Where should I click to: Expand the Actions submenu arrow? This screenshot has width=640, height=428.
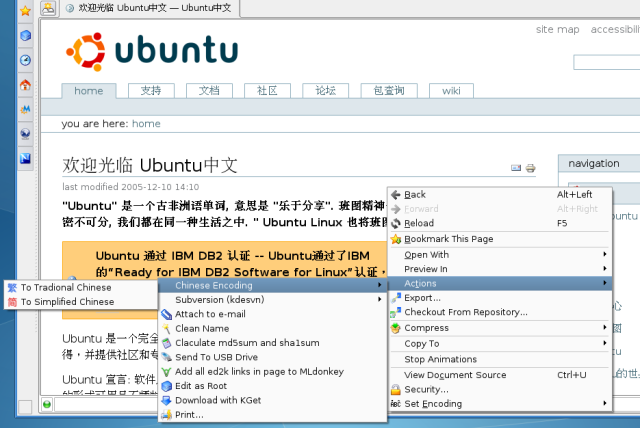coord(605,283)
